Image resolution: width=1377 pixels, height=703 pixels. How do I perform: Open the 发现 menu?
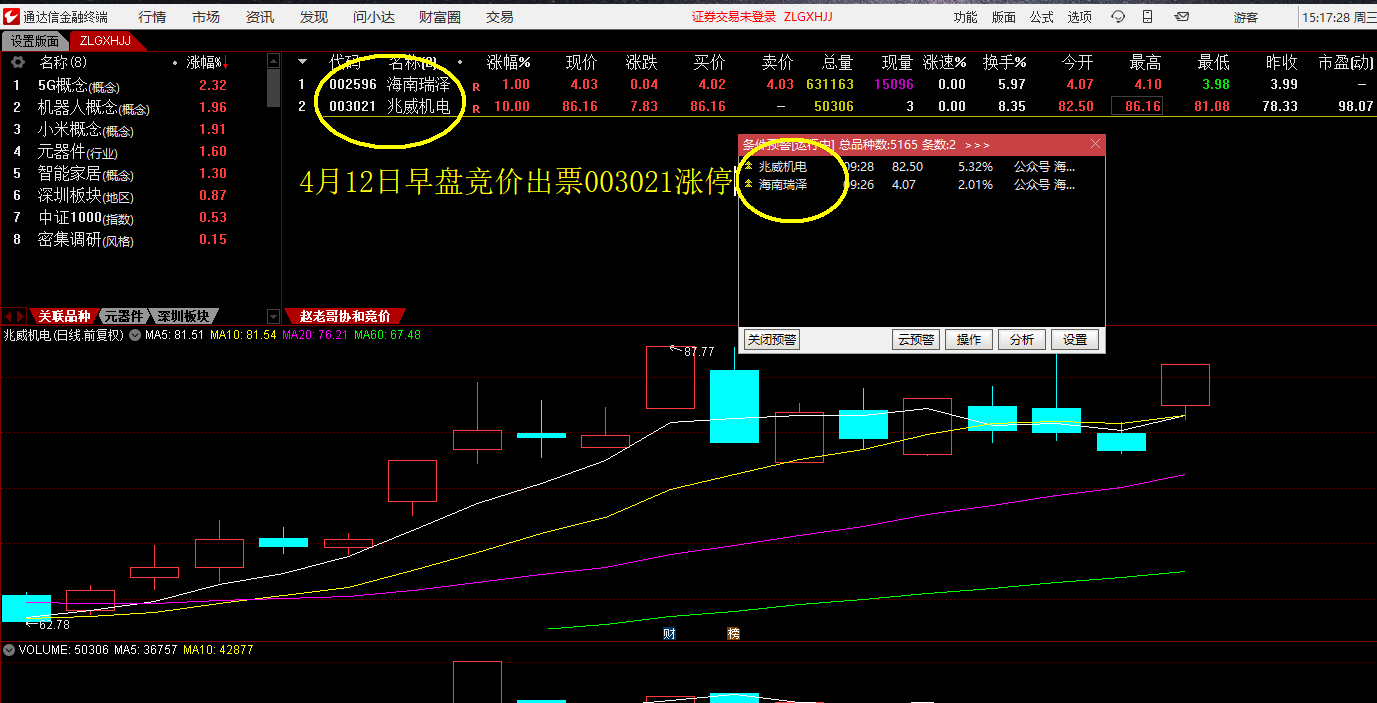click(313, 17)
